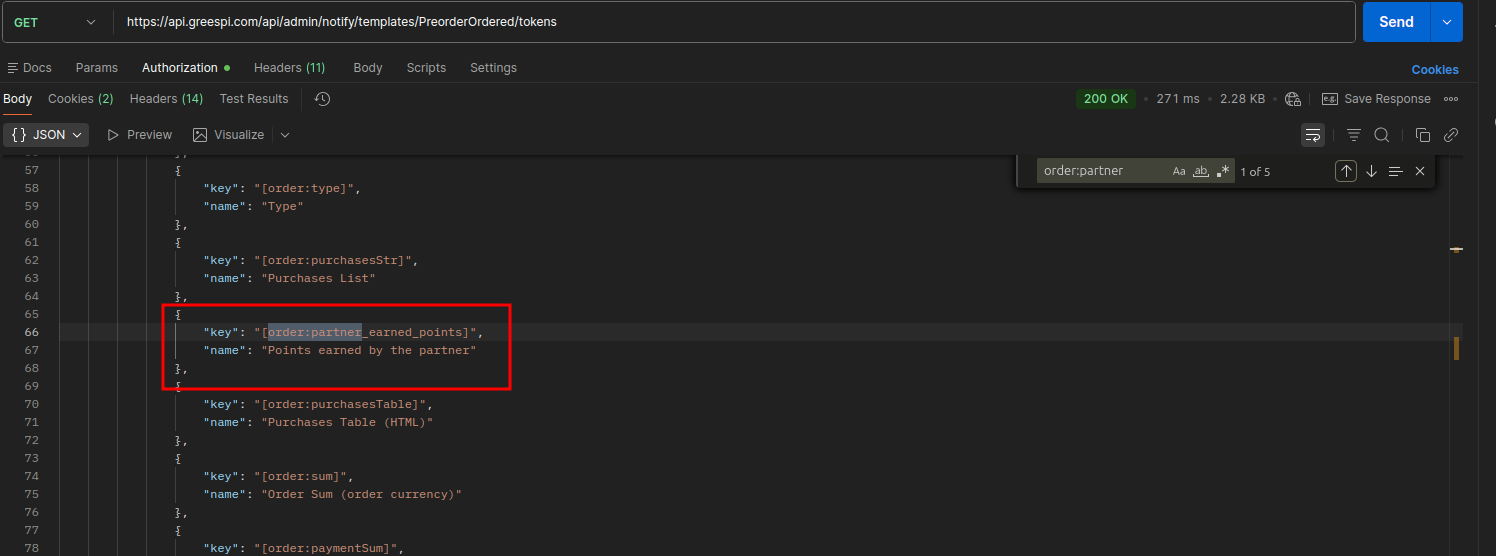This screenshot has width=1496, height=556.
Task: Toggle regular expression search option
Action: [1223, 171]
